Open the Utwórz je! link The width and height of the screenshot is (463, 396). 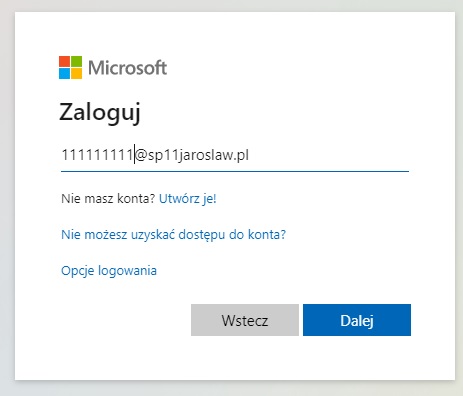pyautogui.click(x=188, y=199)
